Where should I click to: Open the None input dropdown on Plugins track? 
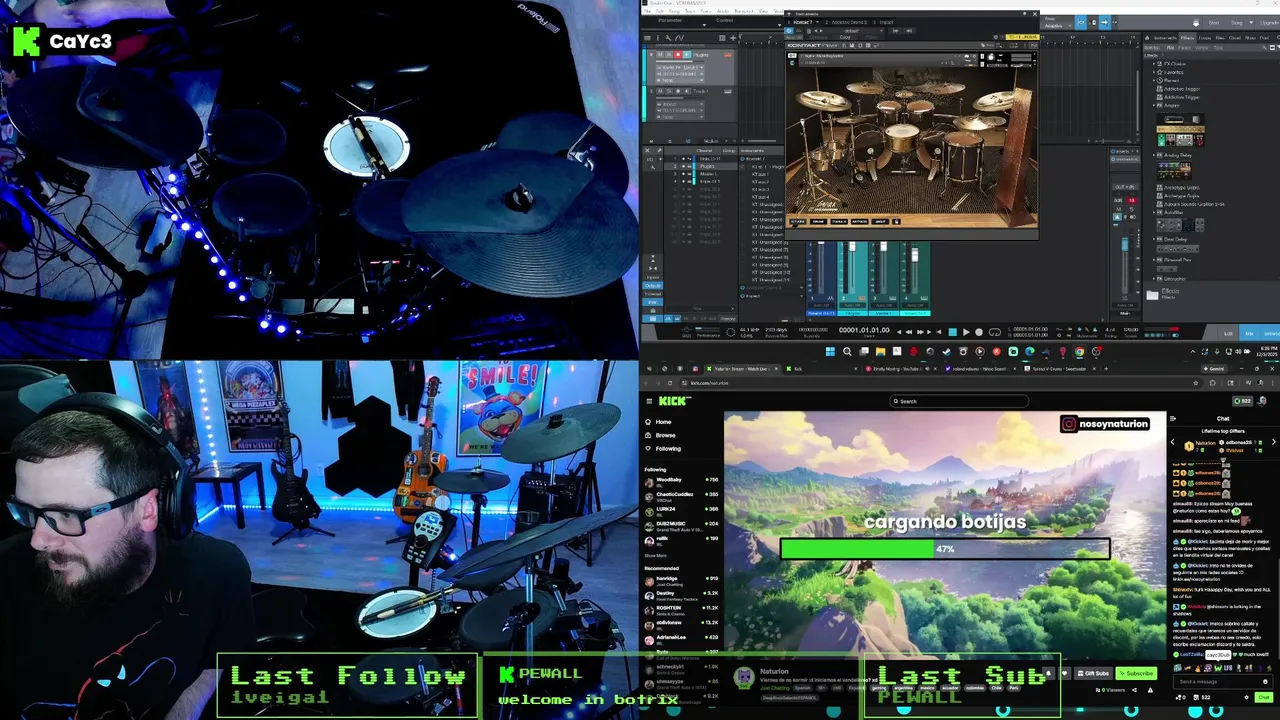pos(680,80)
